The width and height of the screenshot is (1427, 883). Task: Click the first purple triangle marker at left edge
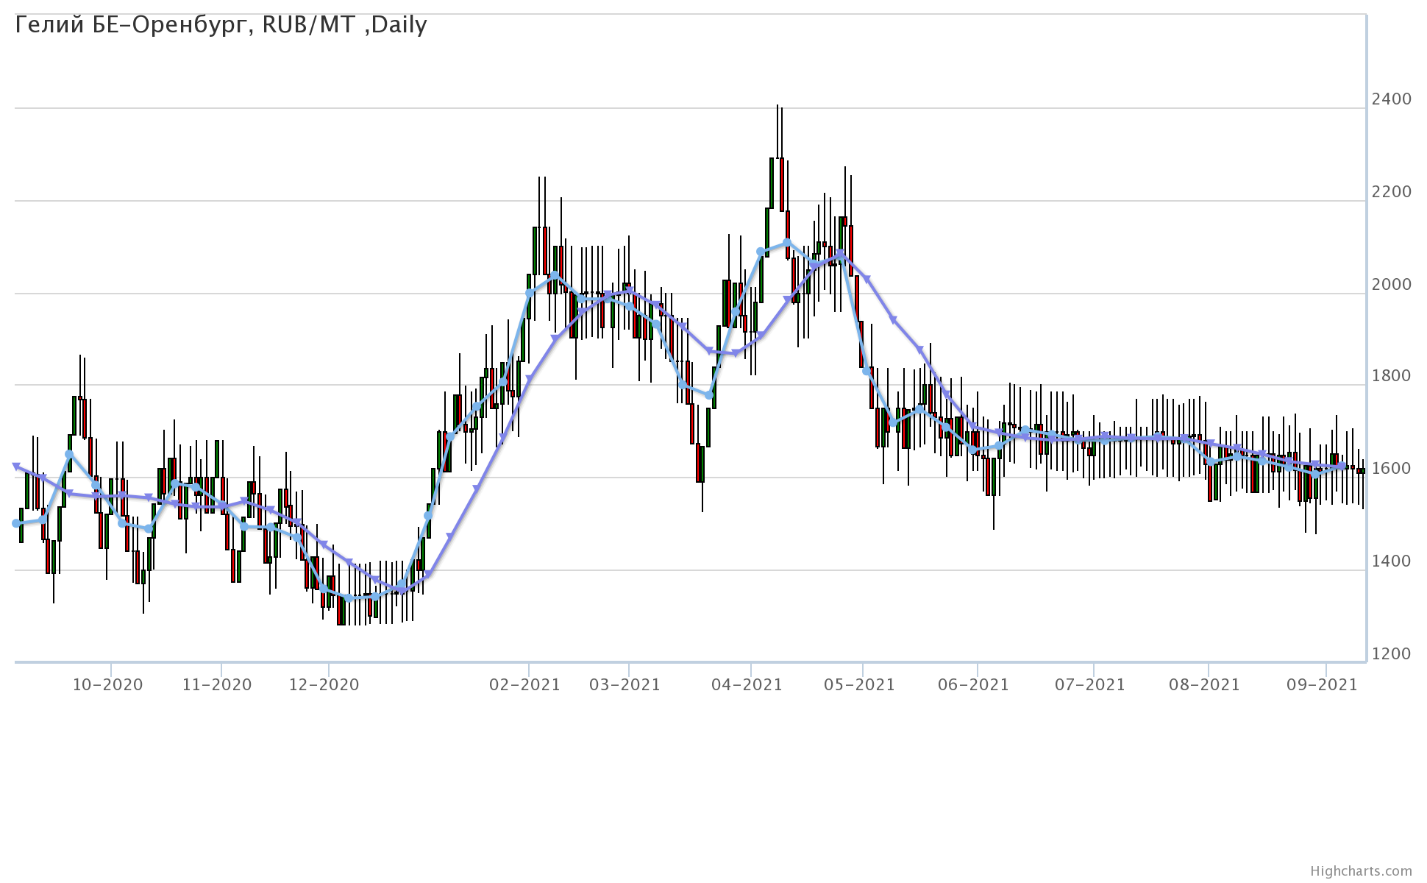[16, 466]
